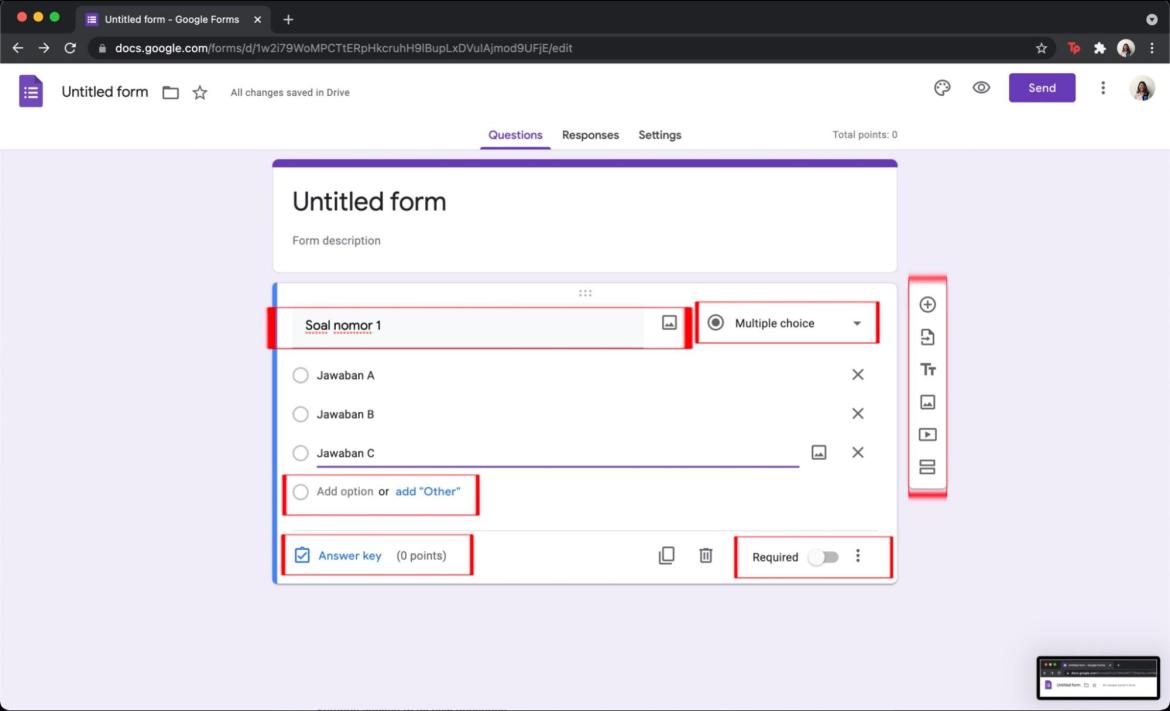Toggle the Required switch on

(x=824, y=557)
